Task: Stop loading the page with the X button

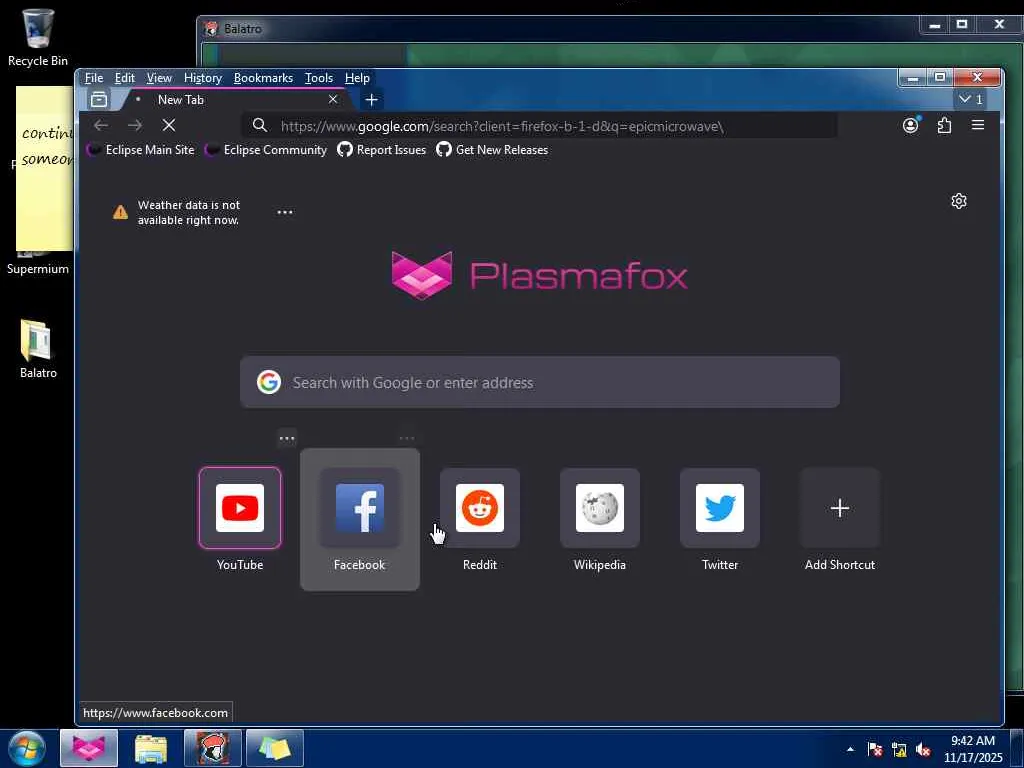Action: [x=168, y=125]
